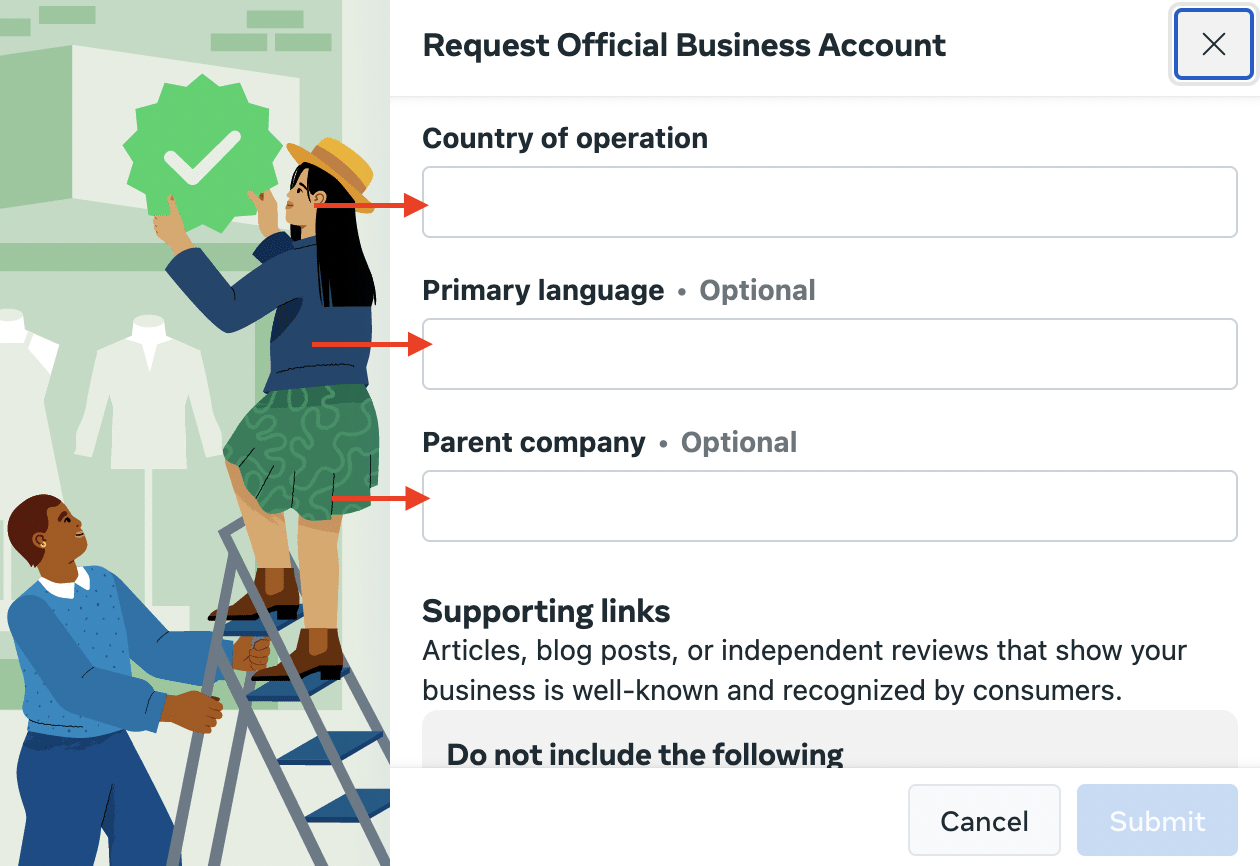This screenshot has width=1260, height=866.
Task: Close the Request Official Business Account dialog
Action: [1213, 44]
